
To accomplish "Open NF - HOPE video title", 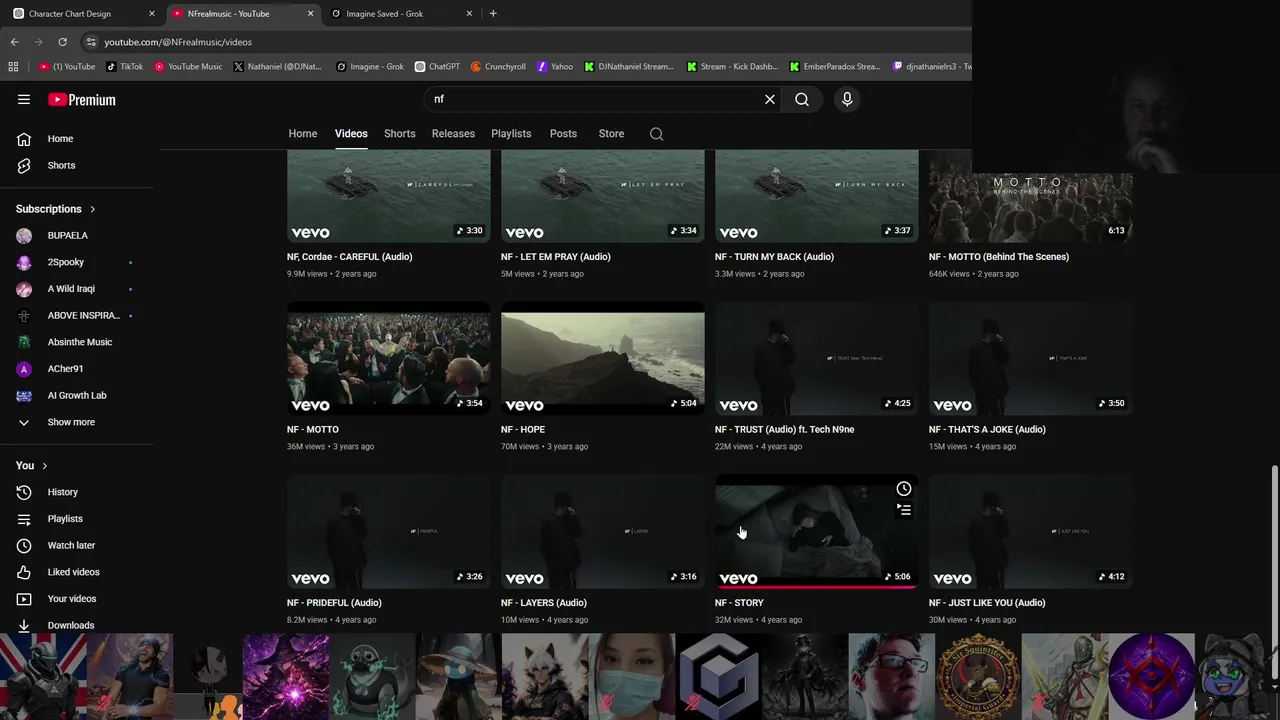I will coord(523,430).
